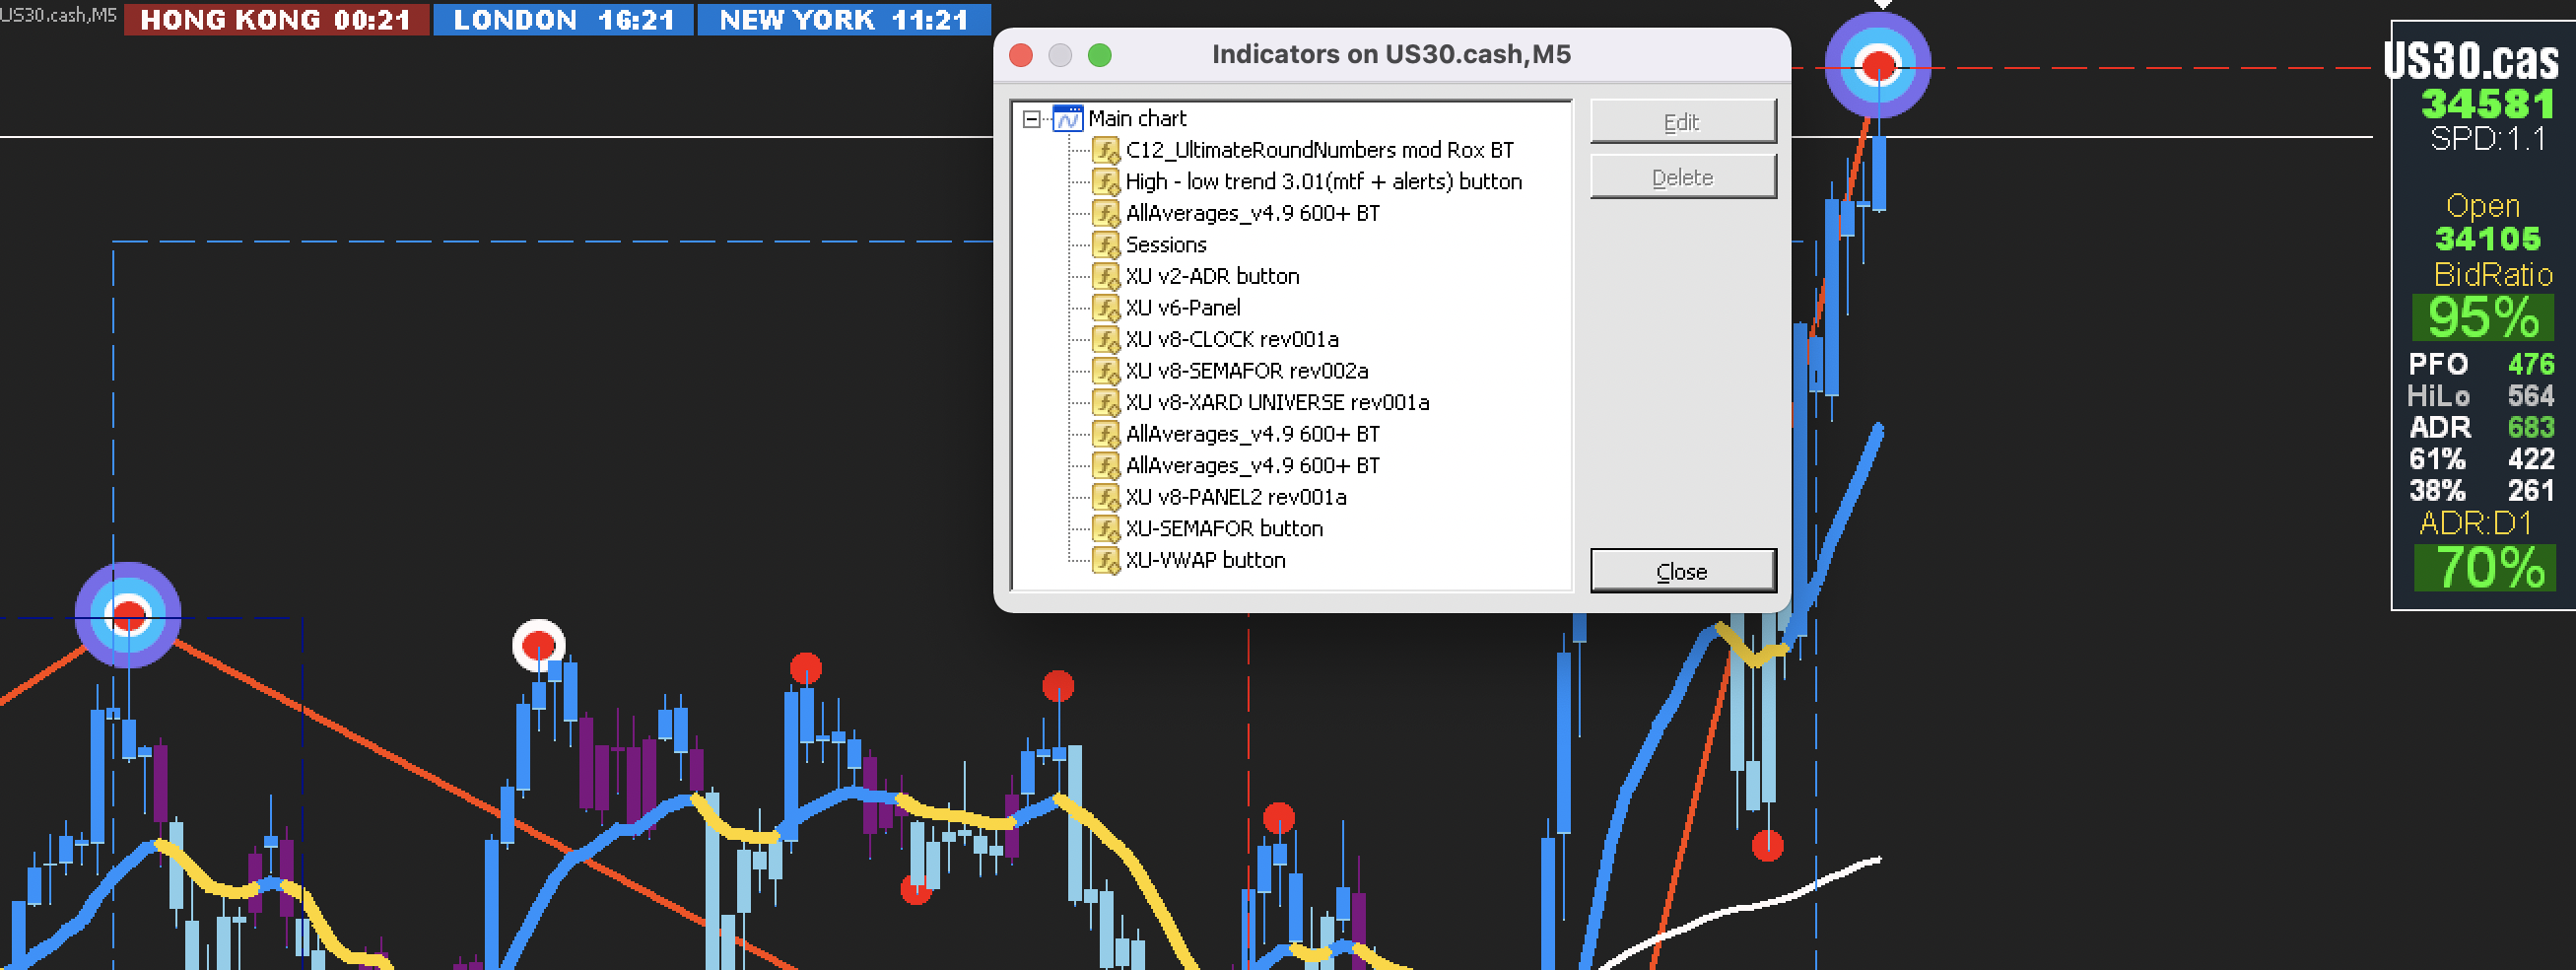Click the Close button in dialog
The width and height of the screenshot is (2576, 970).
[1682, 571]
